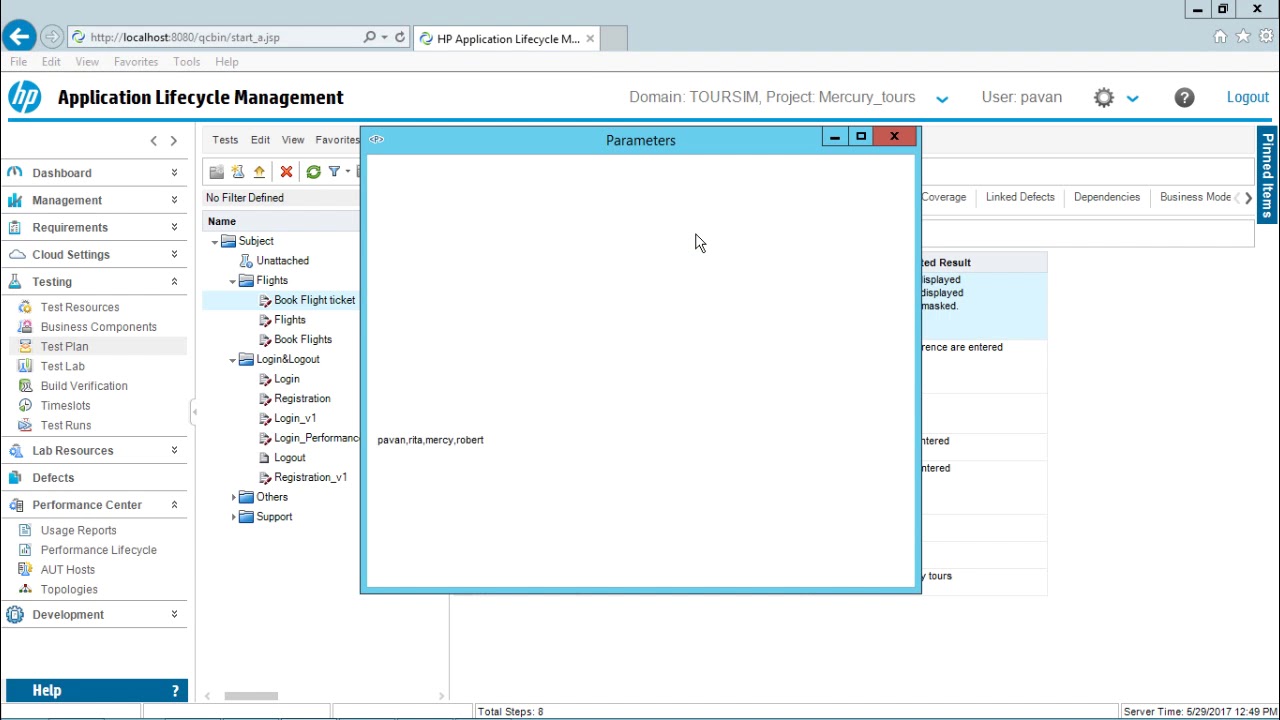Open AUT Hosts item
The image size is (1280, 720).
click(67, 570)
